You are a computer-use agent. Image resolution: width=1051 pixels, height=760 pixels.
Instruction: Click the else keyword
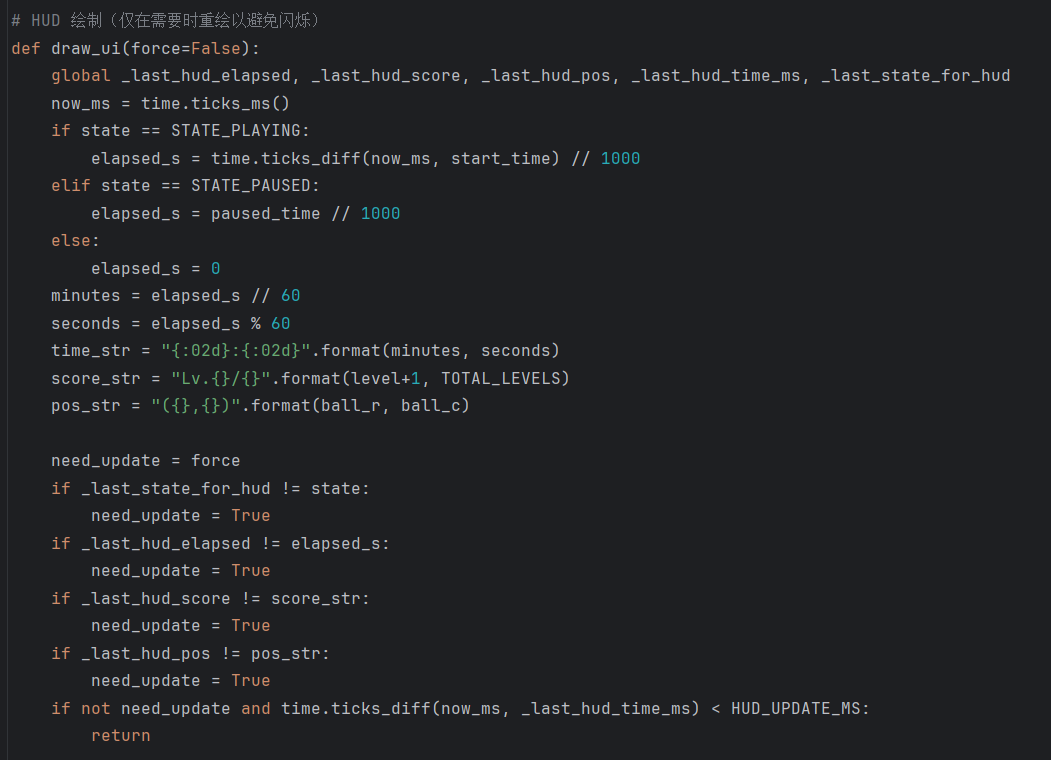point(71,241)
